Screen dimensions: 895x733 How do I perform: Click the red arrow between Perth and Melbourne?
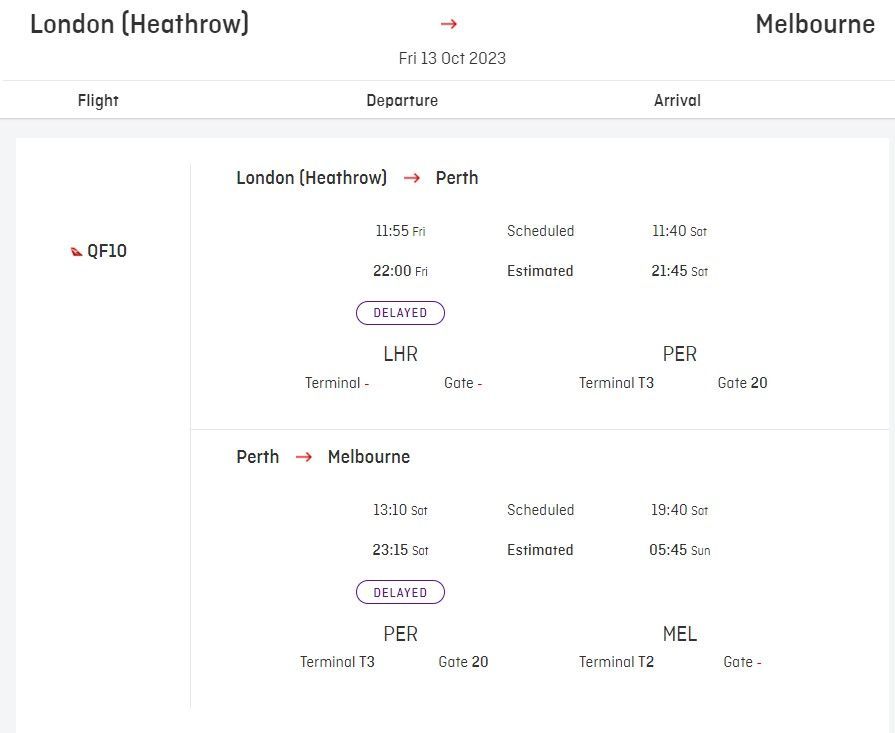304,457
